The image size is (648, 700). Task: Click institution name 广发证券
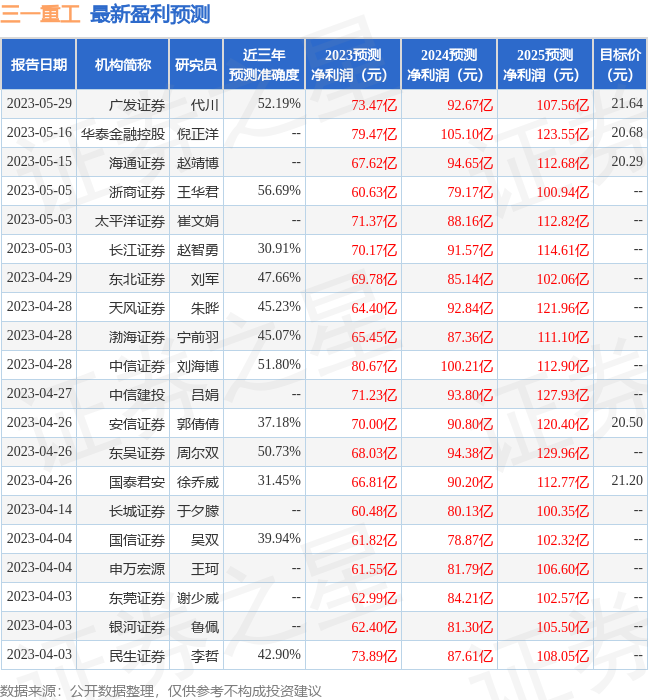[137, 105]
